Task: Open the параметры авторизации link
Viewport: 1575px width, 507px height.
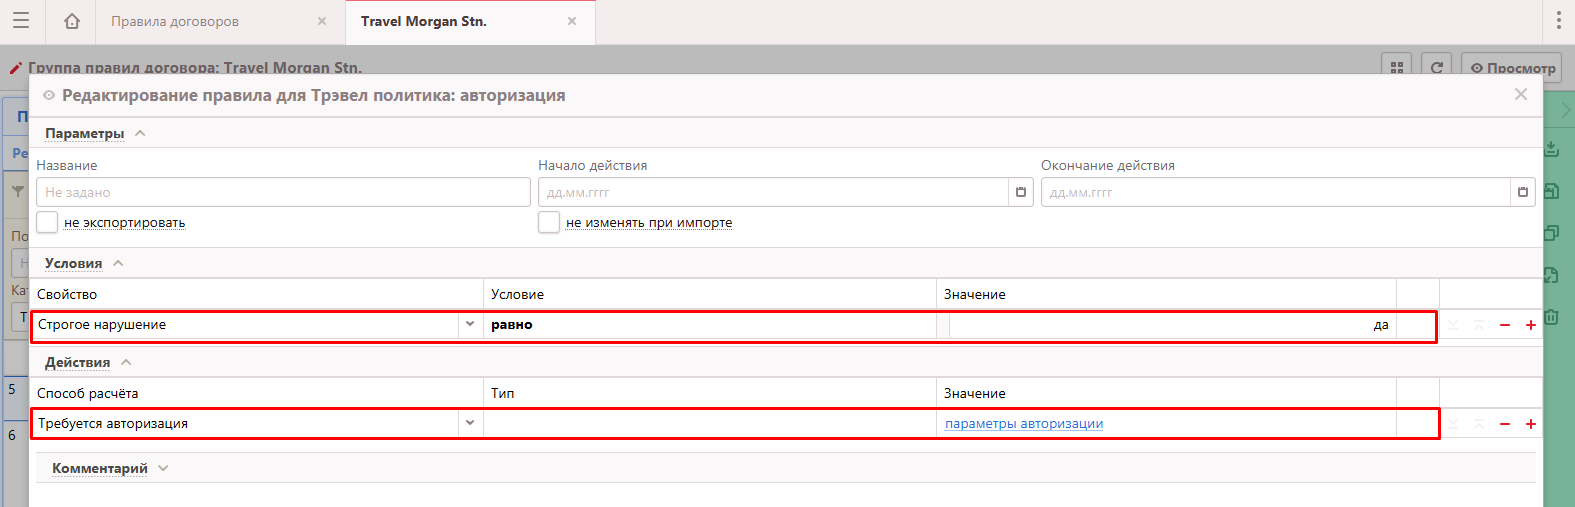Action: [1024, 423]
